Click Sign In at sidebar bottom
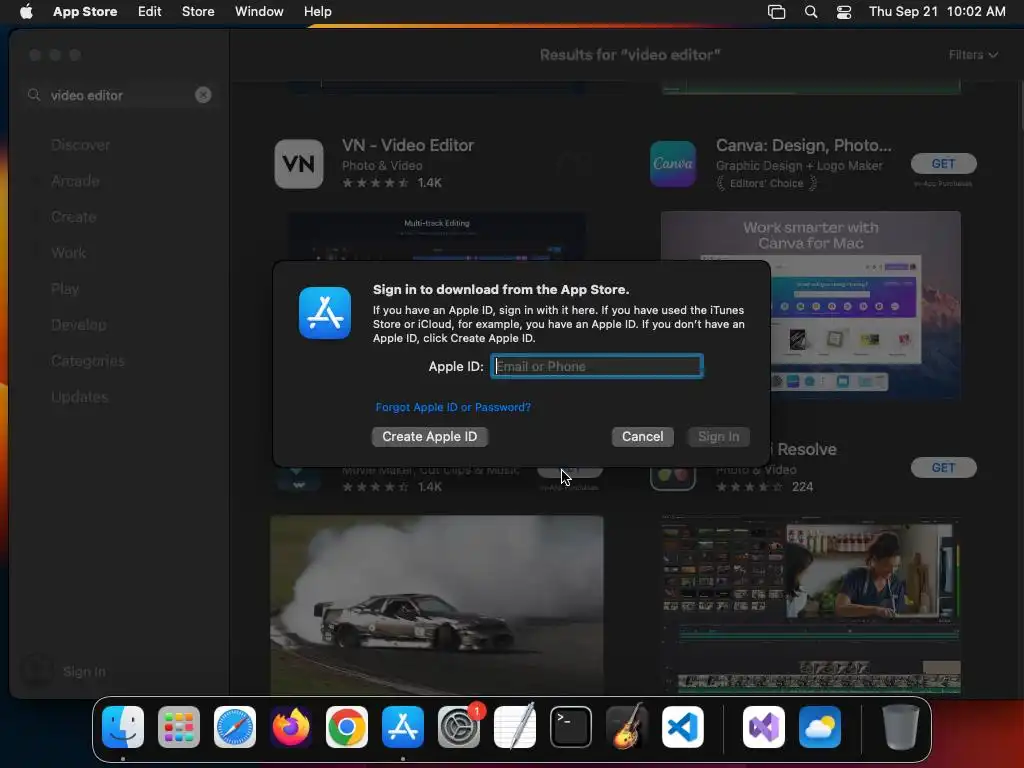 [84, 671]
